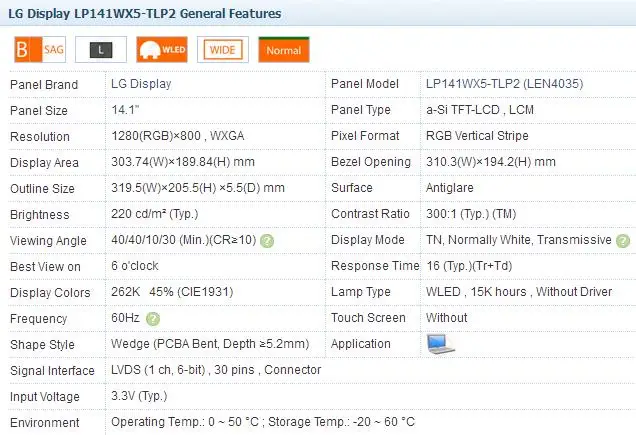
Task: Select the 40/40/10/30 (Min.)(CR≥10) value
Action: 184,240
